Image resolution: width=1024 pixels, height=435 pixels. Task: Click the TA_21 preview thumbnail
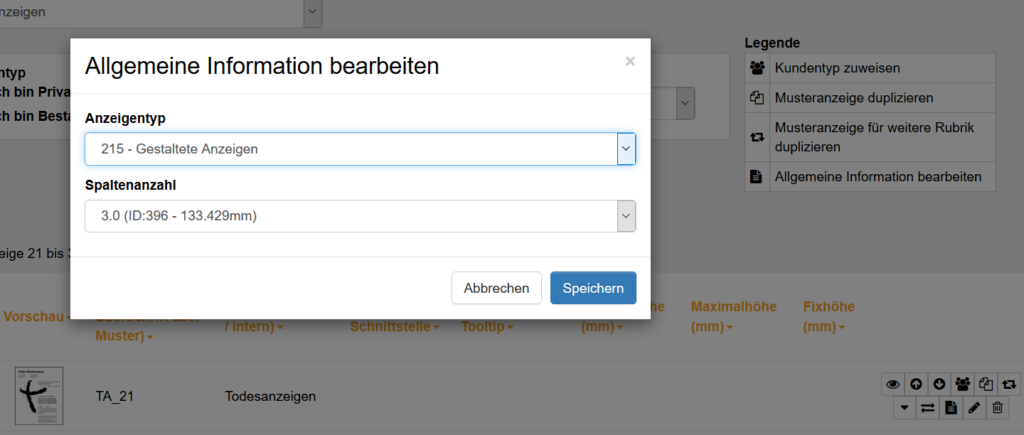pyautogui.click(x=39, y=396)
